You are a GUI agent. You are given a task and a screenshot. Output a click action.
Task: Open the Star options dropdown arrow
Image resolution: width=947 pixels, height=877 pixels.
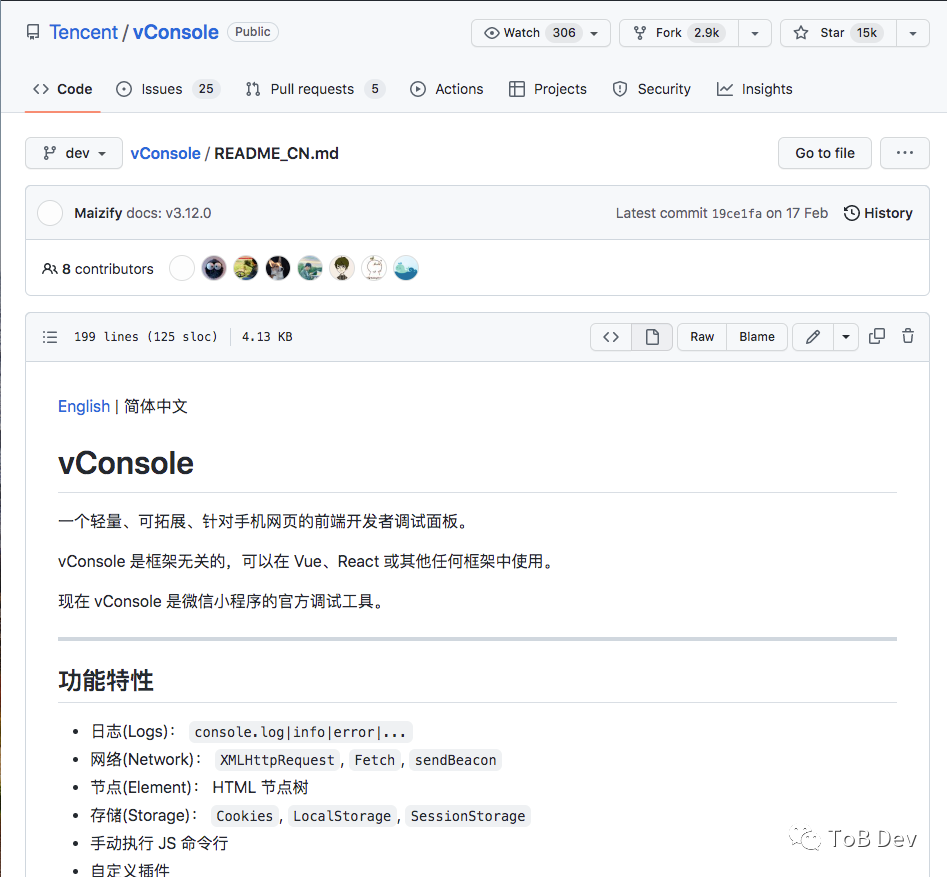coord(912,32)
